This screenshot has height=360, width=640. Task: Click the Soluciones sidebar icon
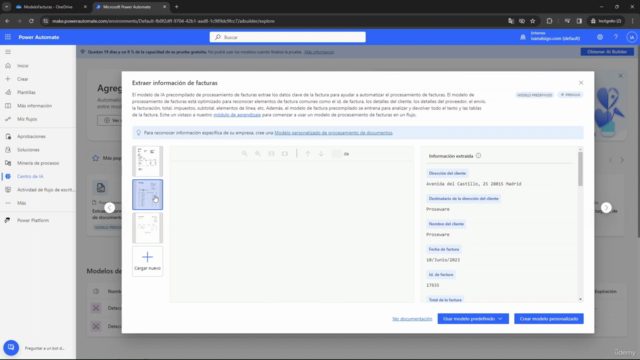(x=8, y=150)
